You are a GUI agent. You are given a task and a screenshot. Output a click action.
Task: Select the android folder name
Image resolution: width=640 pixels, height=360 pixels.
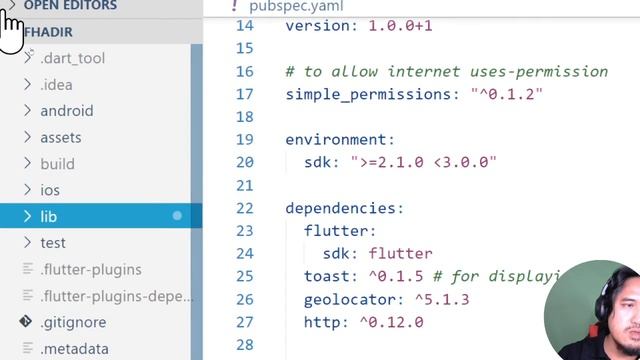67,111
